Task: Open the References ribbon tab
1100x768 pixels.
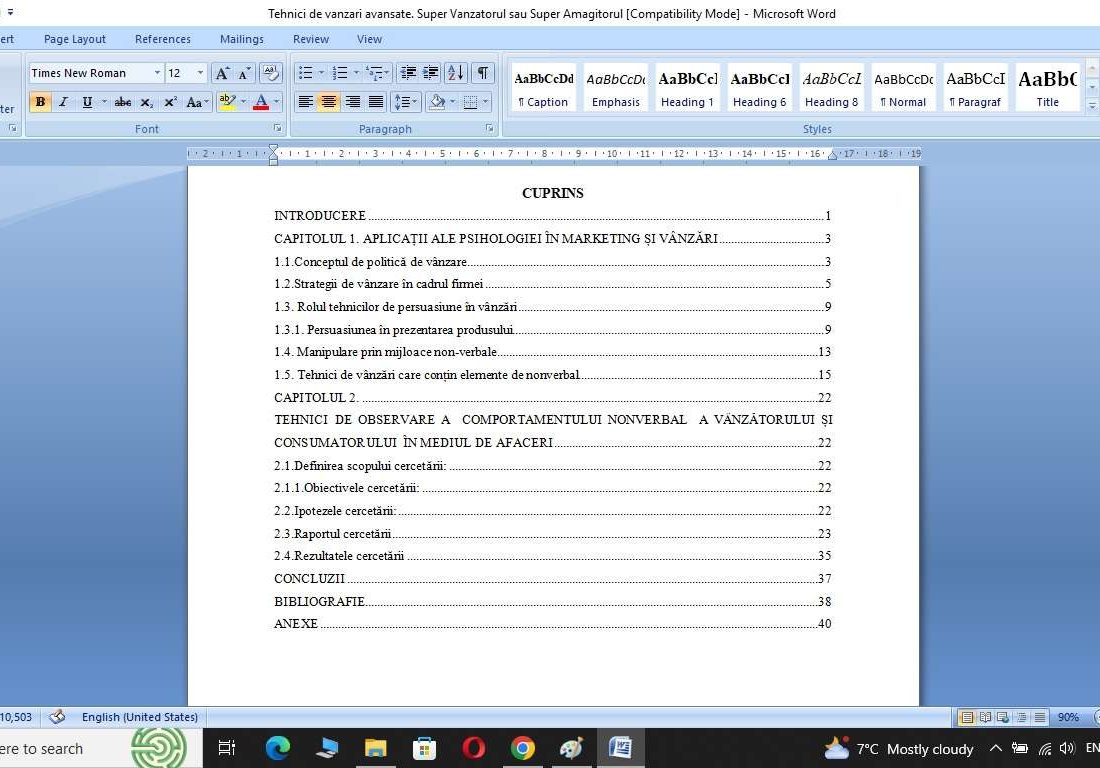Action: click(x=162, y=39)
